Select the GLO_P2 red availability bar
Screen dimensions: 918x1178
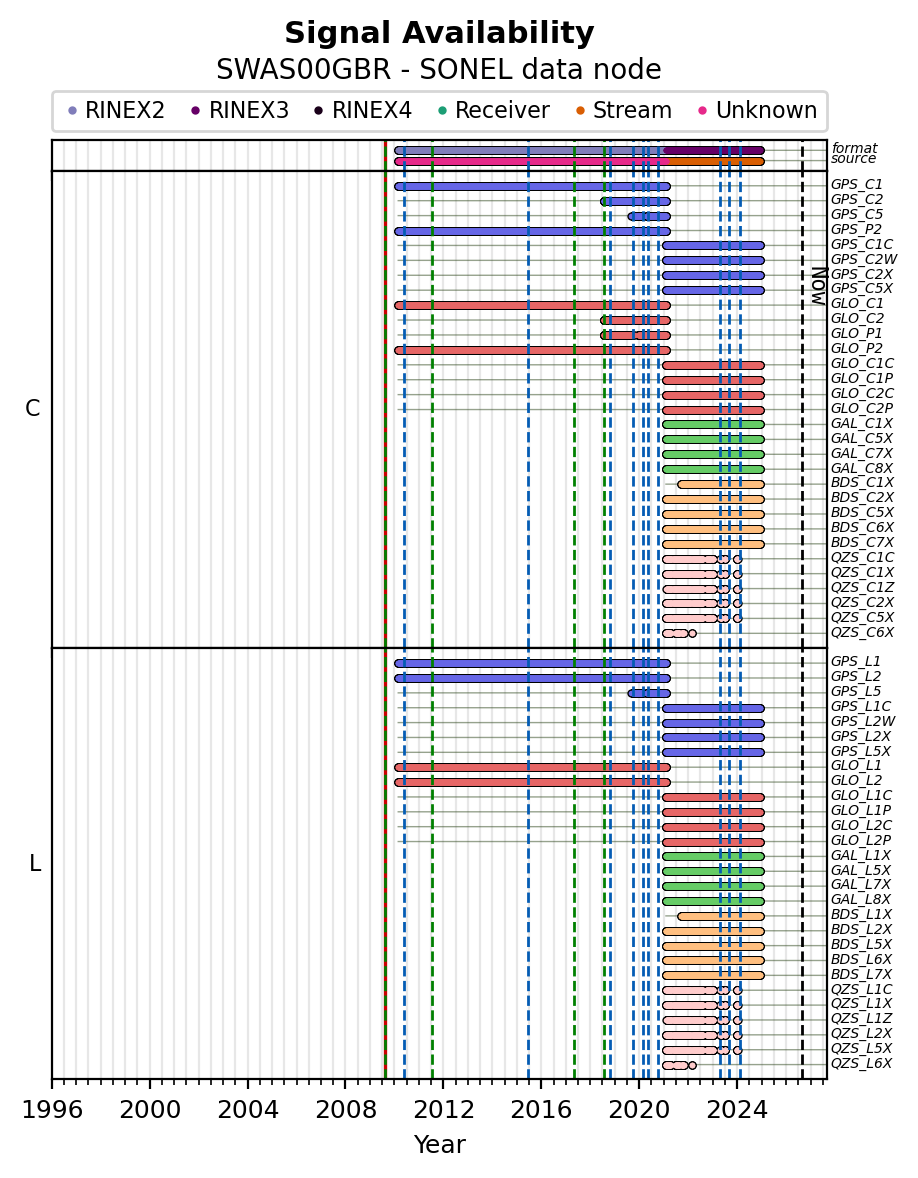point(532,350)
